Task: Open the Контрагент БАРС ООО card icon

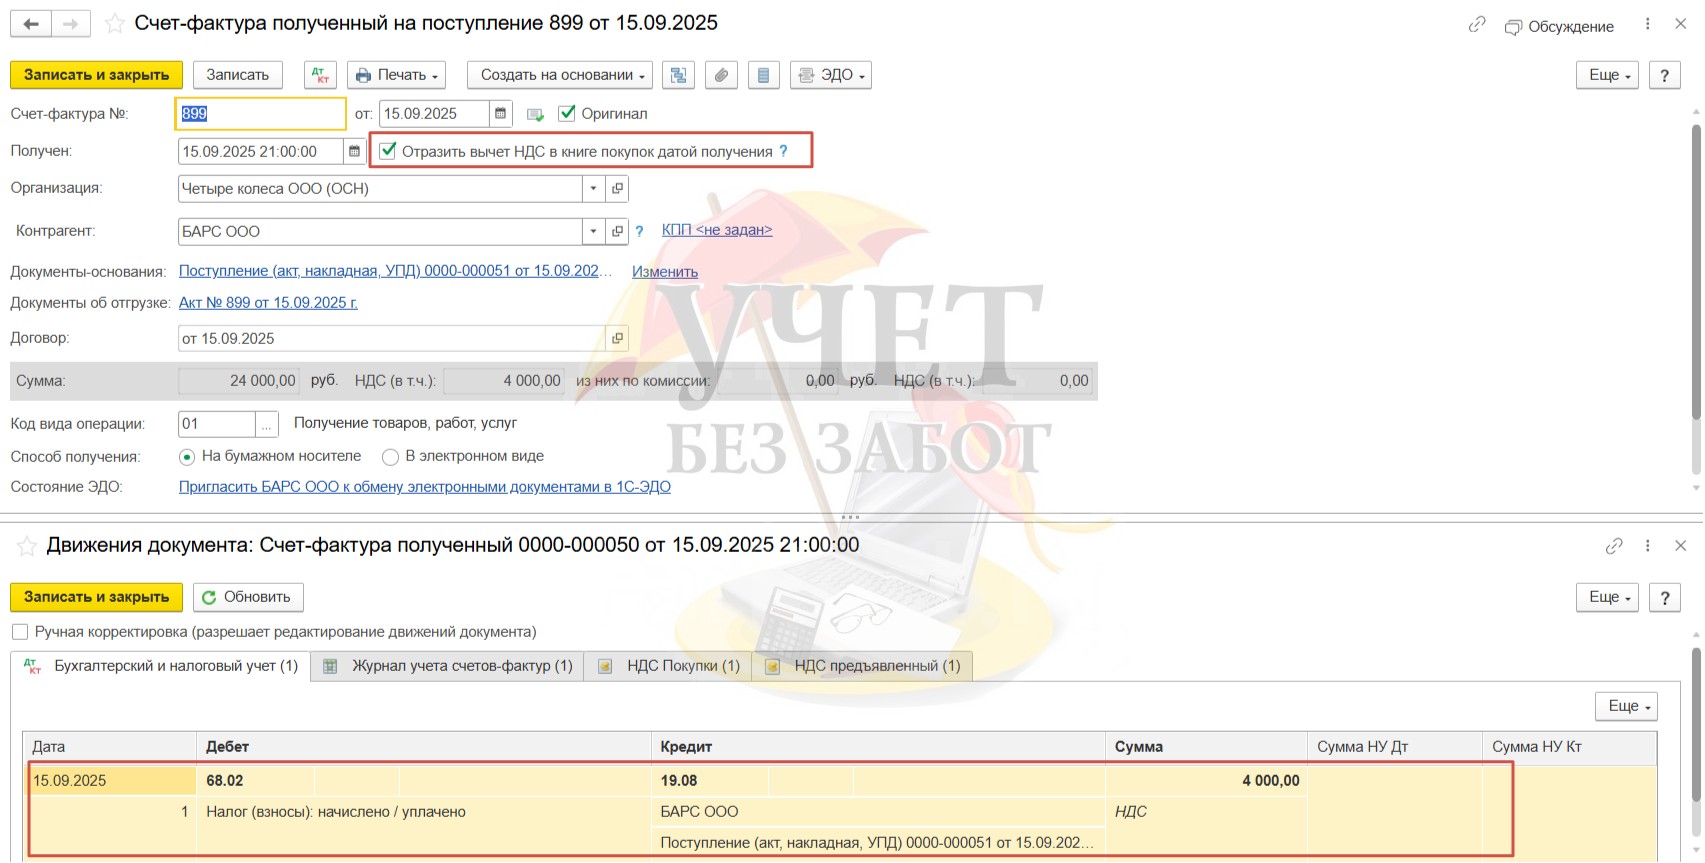Action: [617, 231]
